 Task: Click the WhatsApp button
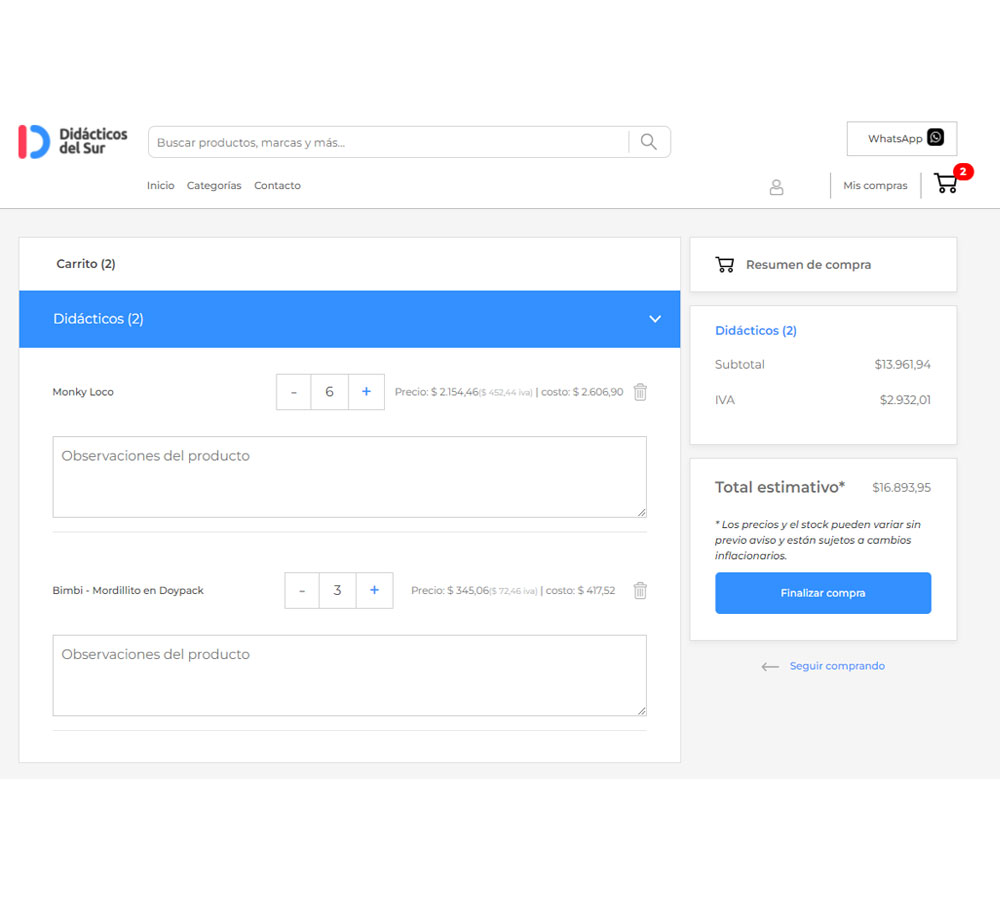[902, 138]
